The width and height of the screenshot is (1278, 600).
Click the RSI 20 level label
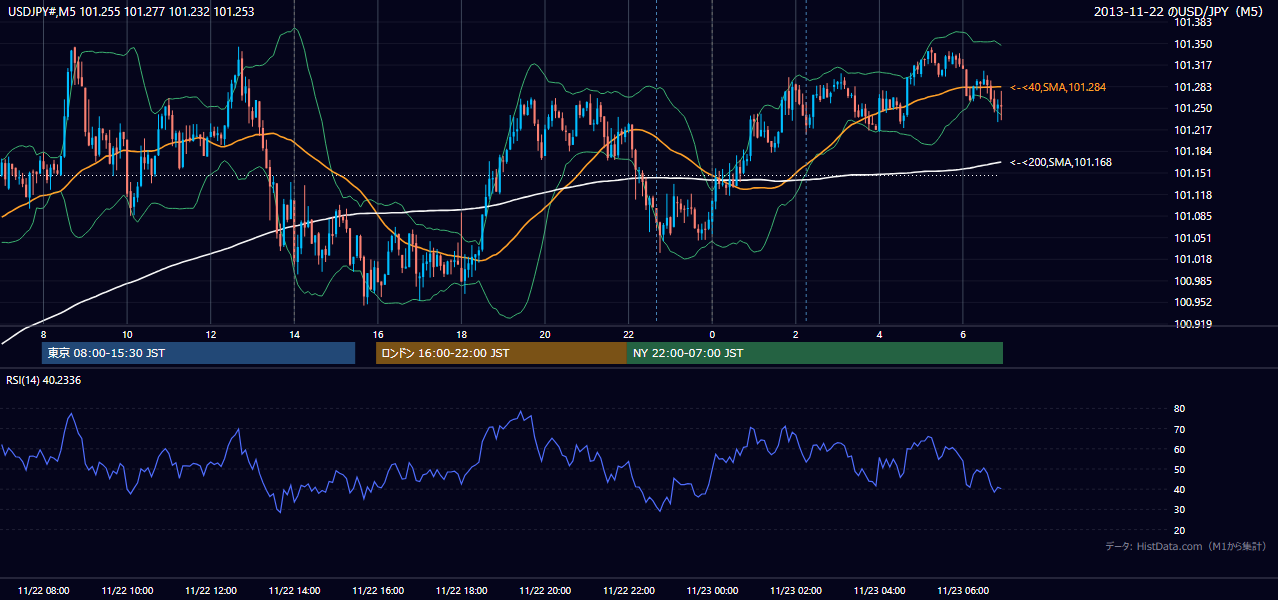click(x=1179, y=531)
